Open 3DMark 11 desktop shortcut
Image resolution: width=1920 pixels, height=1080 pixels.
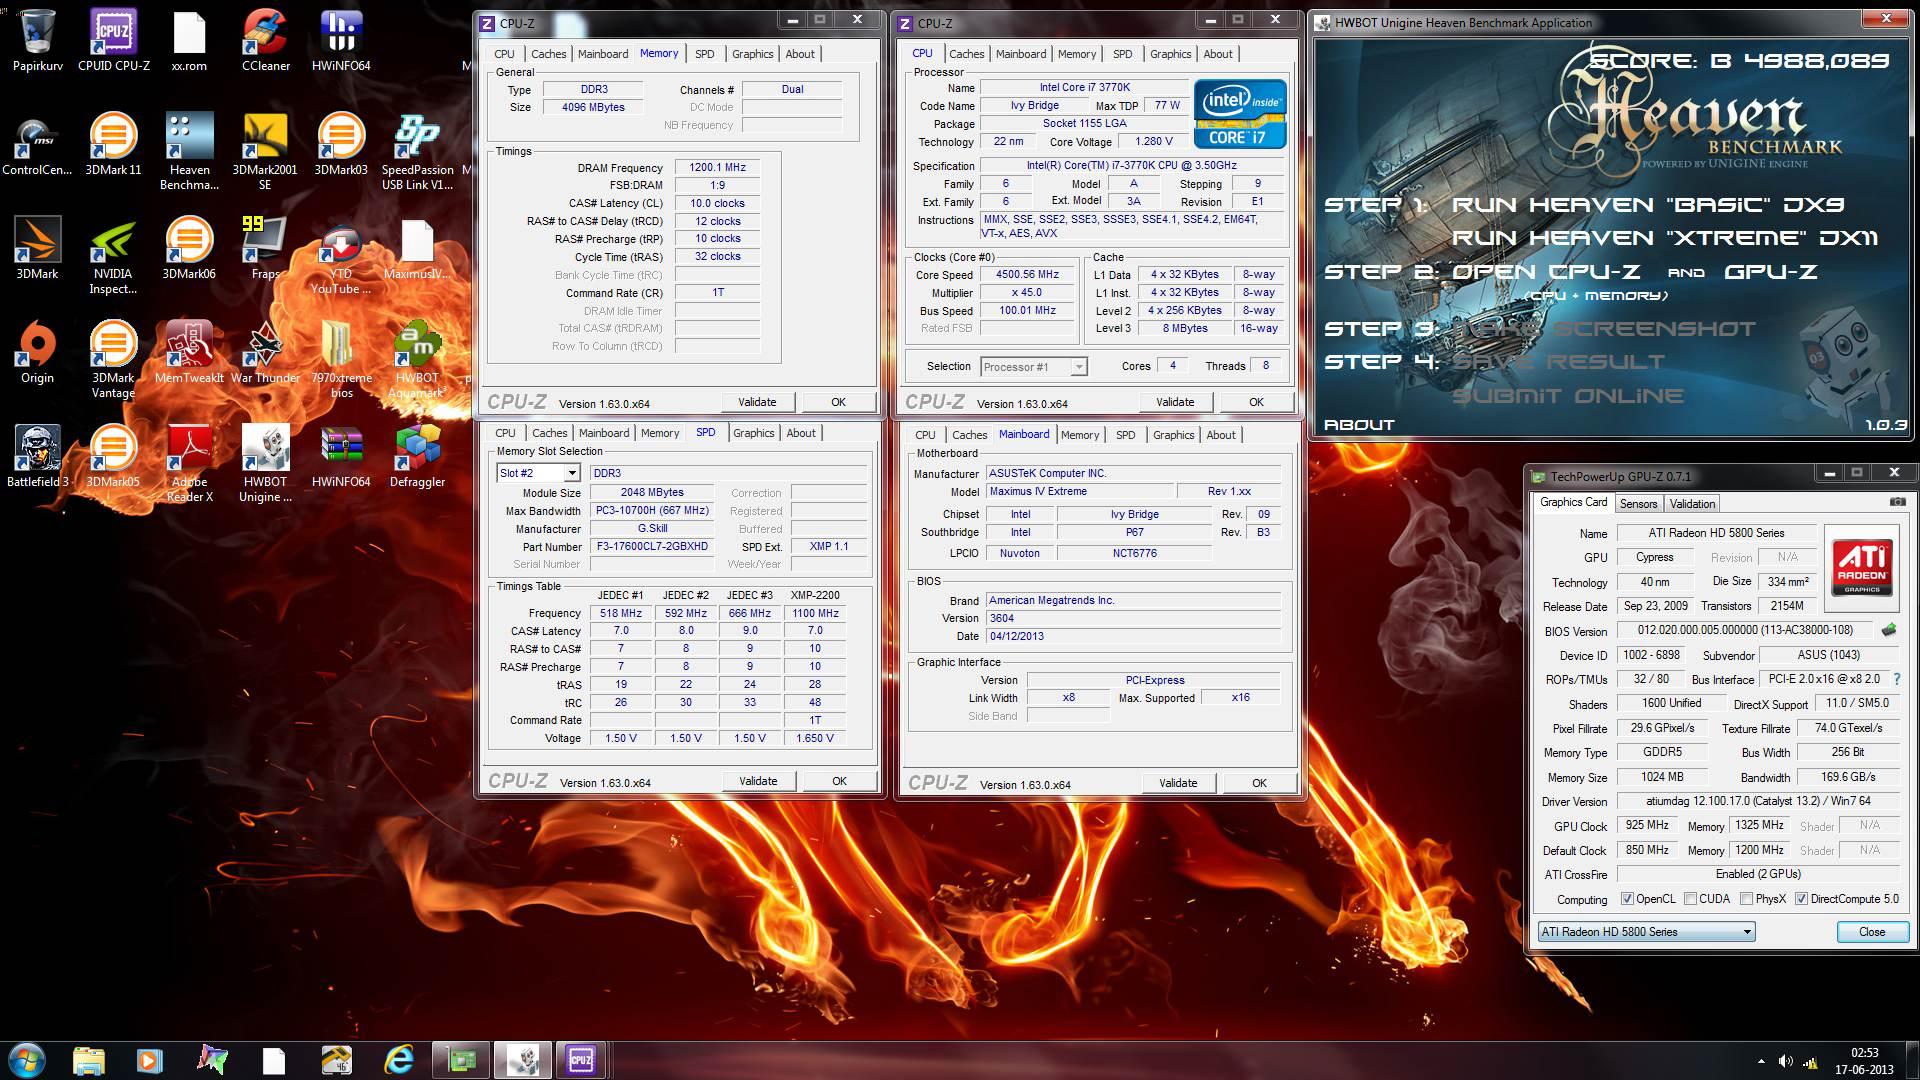(x=113, y=144)
